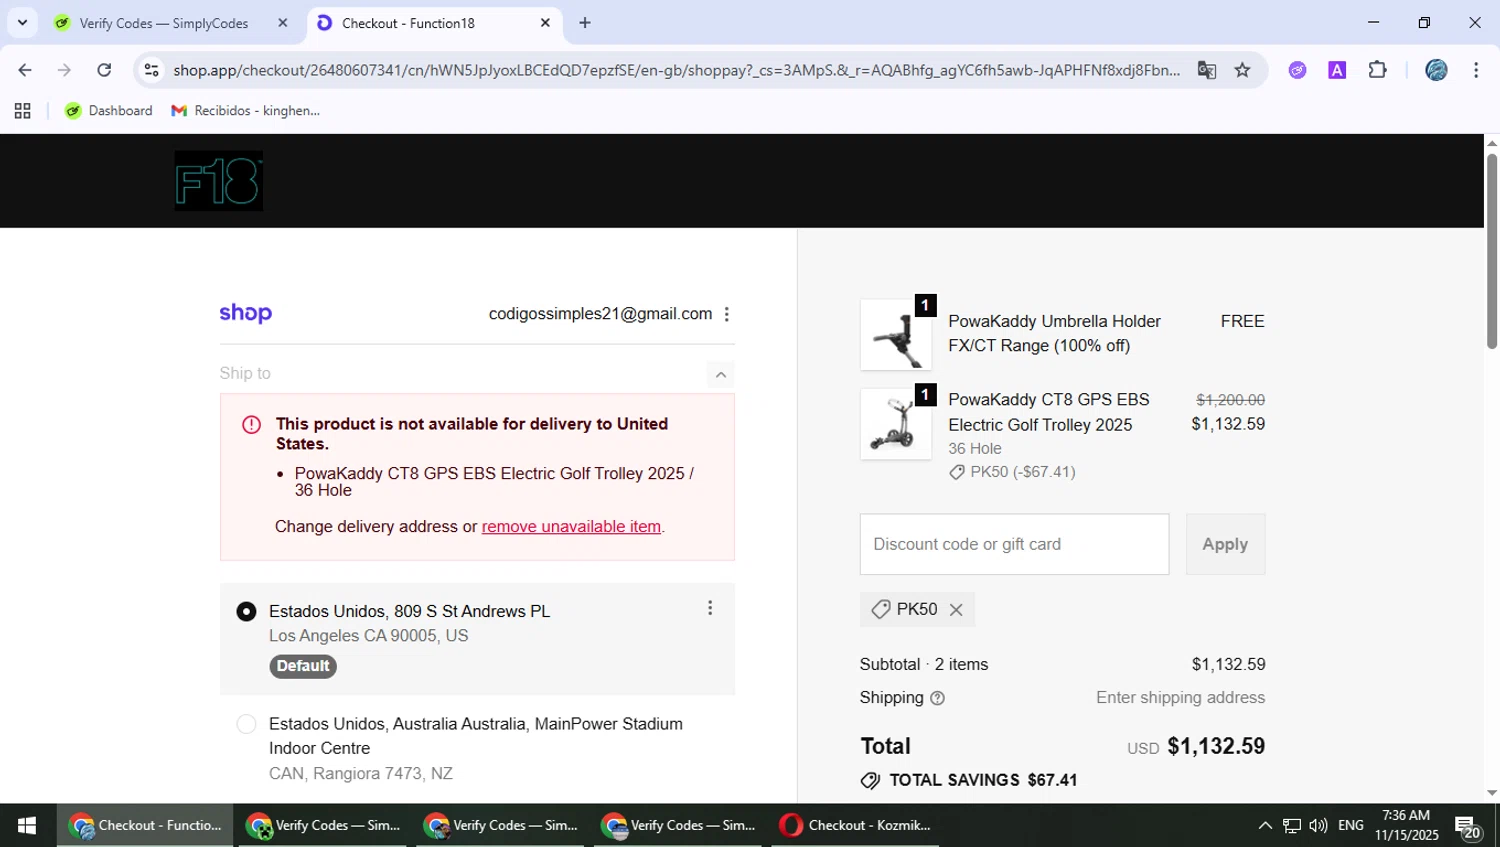Open the Windows Start menu
Screen dimensions: 1500x847
pyautogui.click(x=27, y=826)
